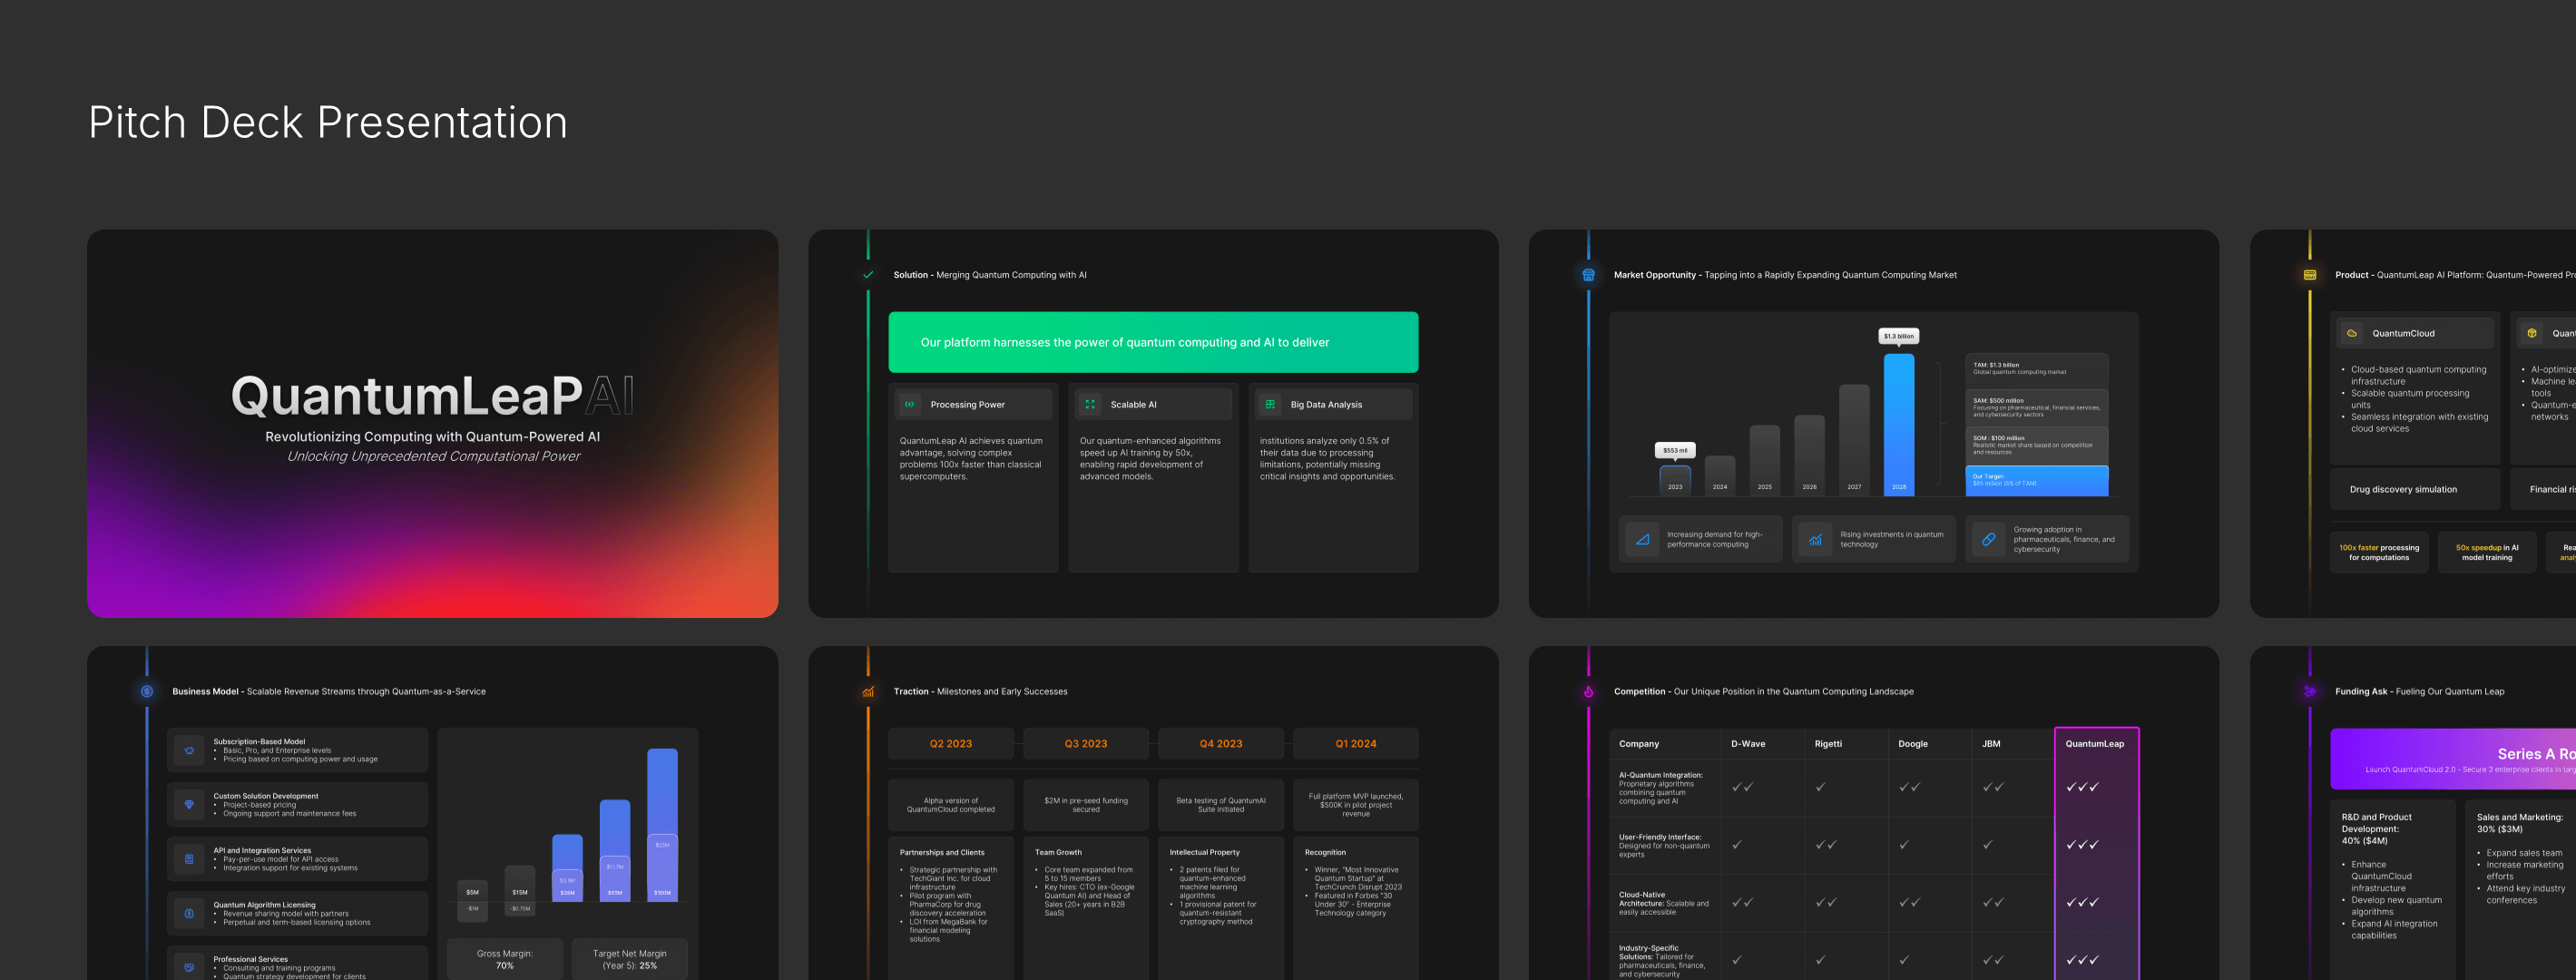Click the icon for API and Integration Services

pos(189,859)
